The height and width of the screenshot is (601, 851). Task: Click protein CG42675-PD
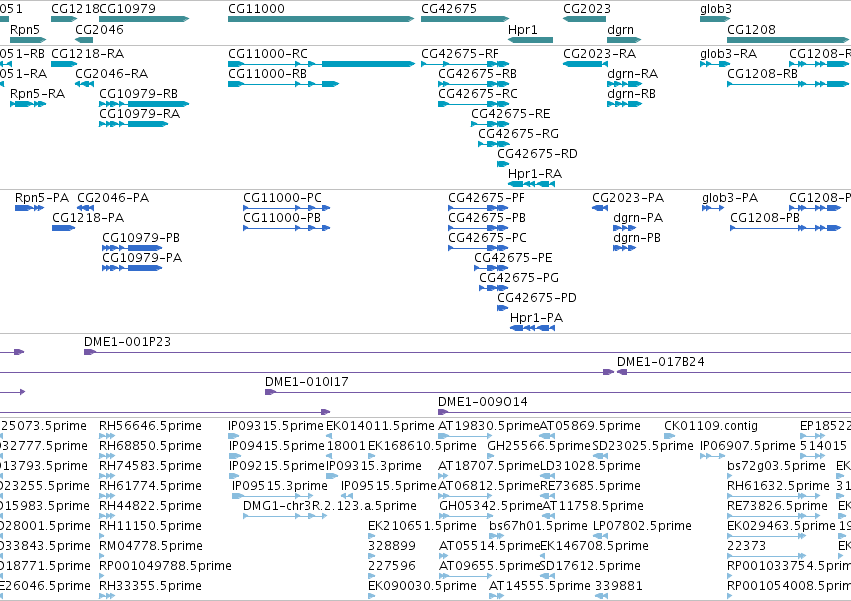click(x=503, y=308)
